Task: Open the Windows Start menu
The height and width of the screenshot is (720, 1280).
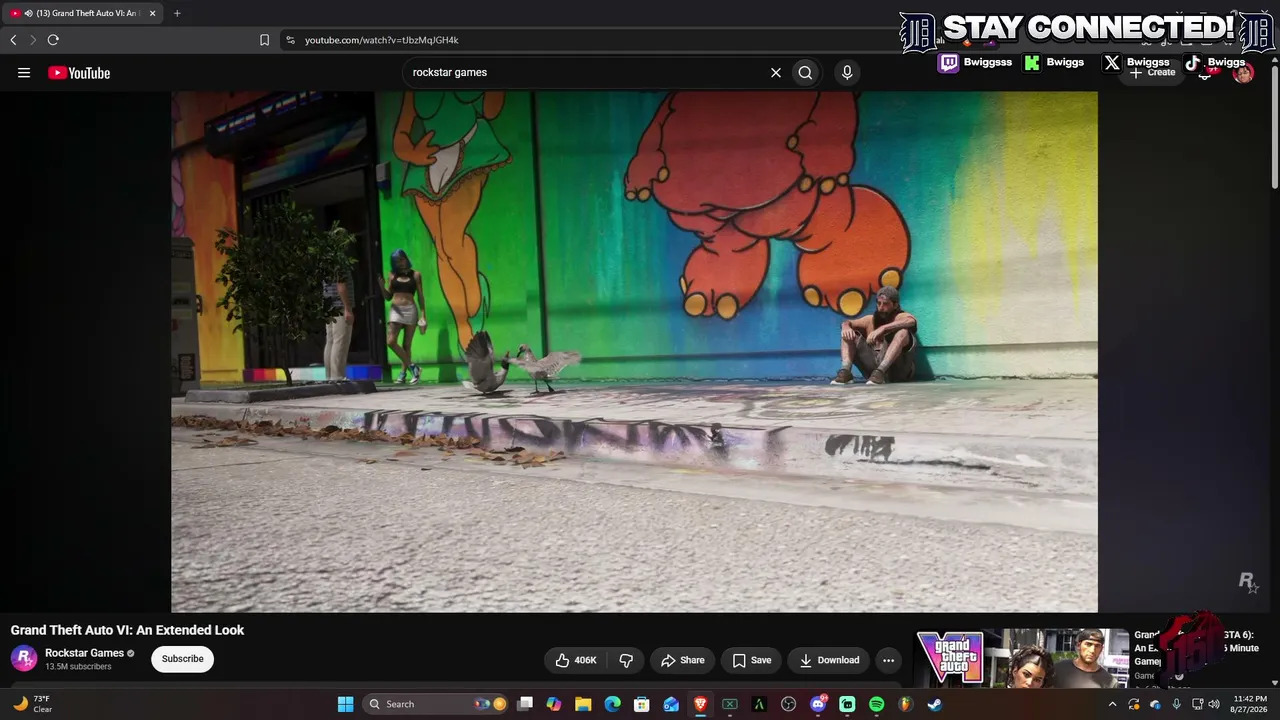Action: tap(345, 704)
